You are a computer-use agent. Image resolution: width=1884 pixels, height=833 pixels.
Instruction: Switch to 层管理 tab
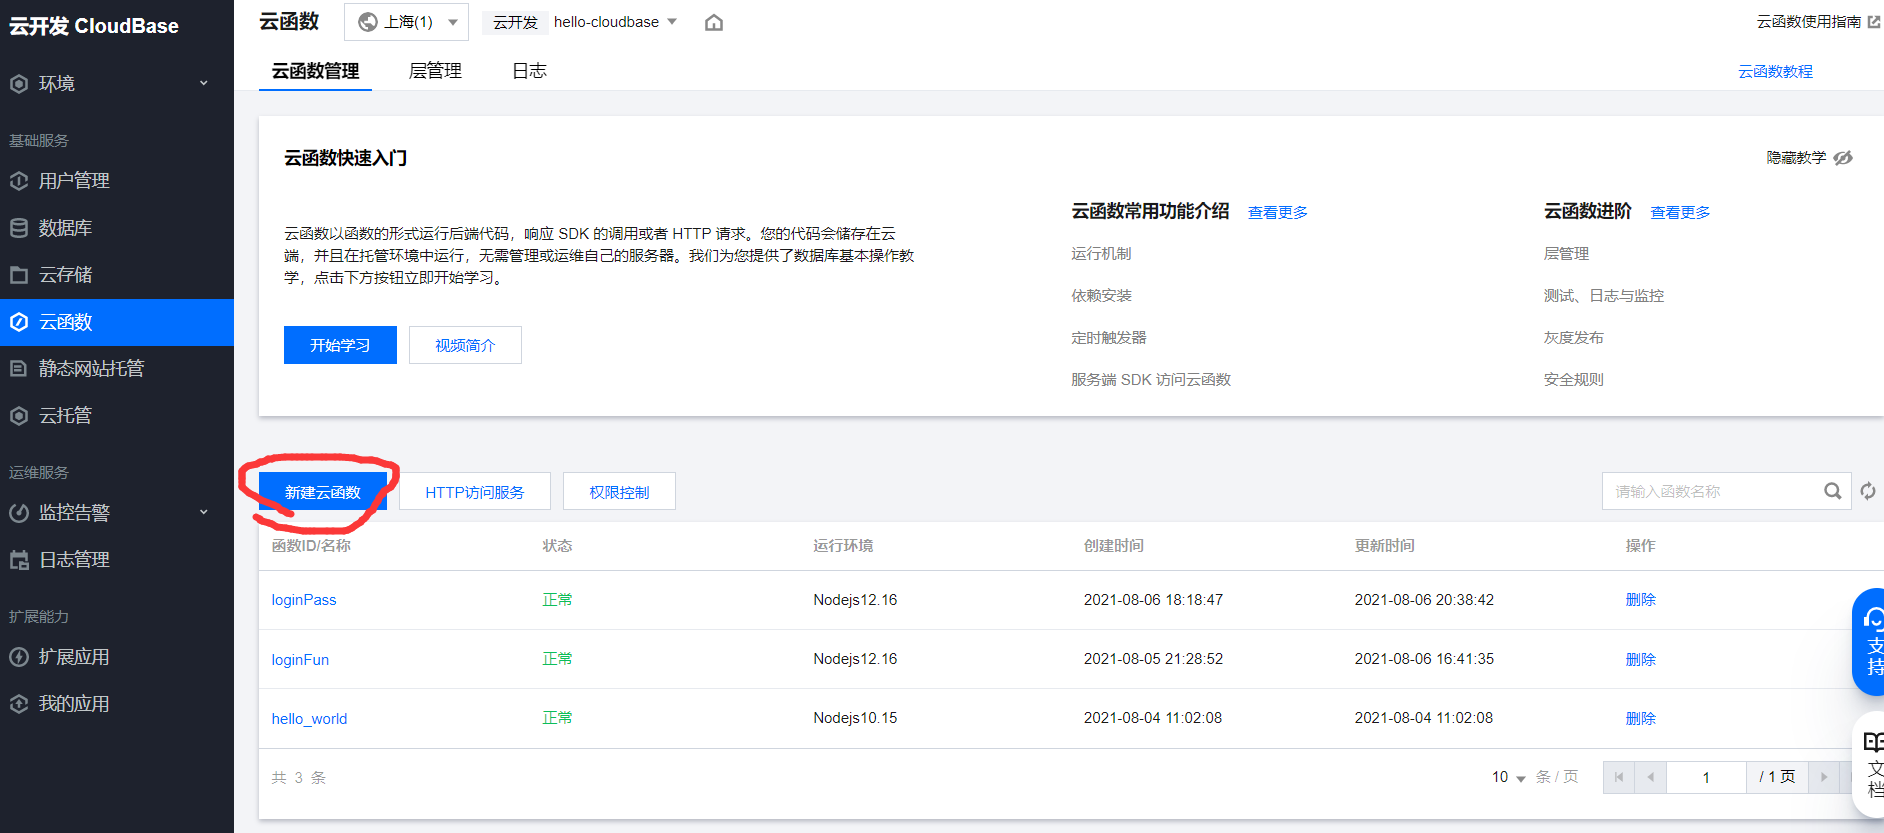435,71
